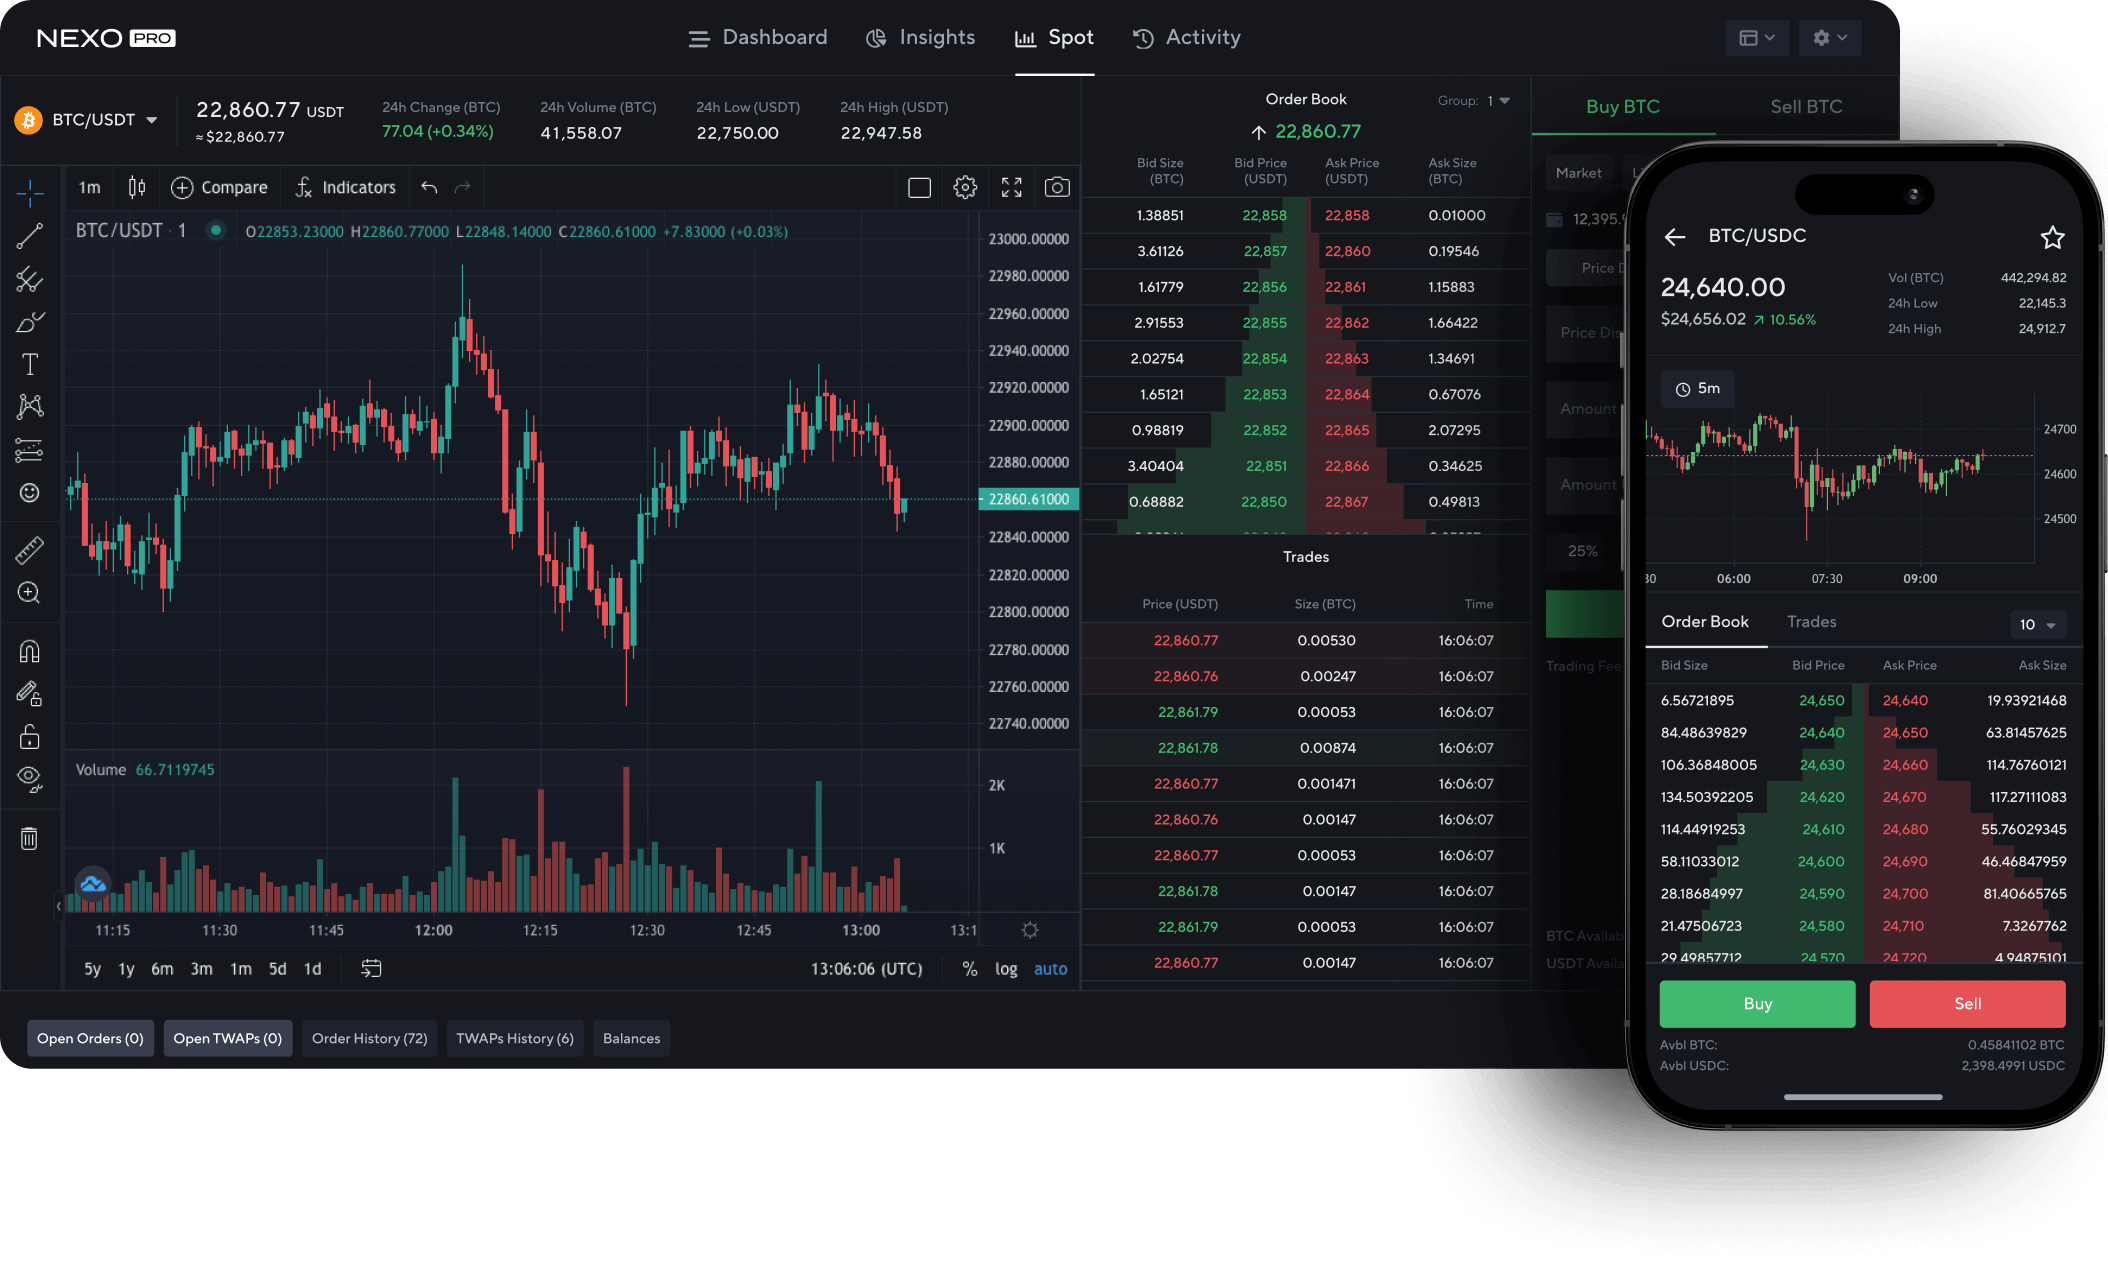This screenshot has height=1270, width=2108.
Task: Select the text annotation tool
Action: pos(27,365)
